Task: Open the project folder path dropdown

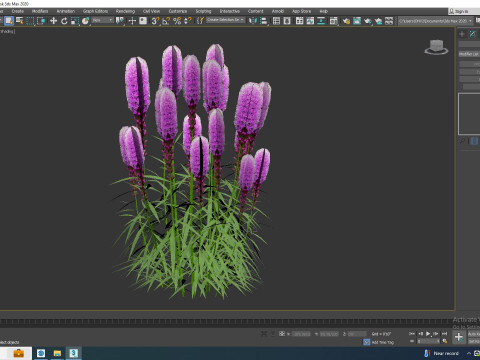Action: (435, 21)
